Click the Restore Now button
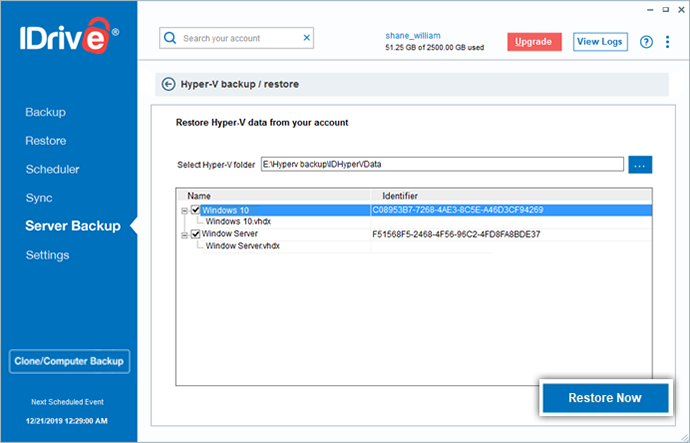 point(605,398)
